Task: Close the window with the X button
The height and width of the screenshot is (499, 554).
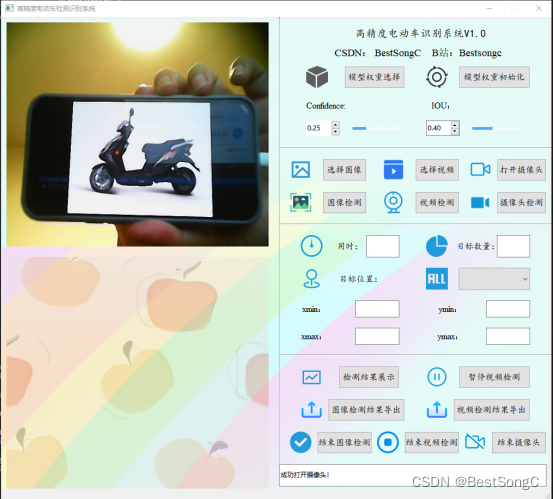Action: pos(538,8)
